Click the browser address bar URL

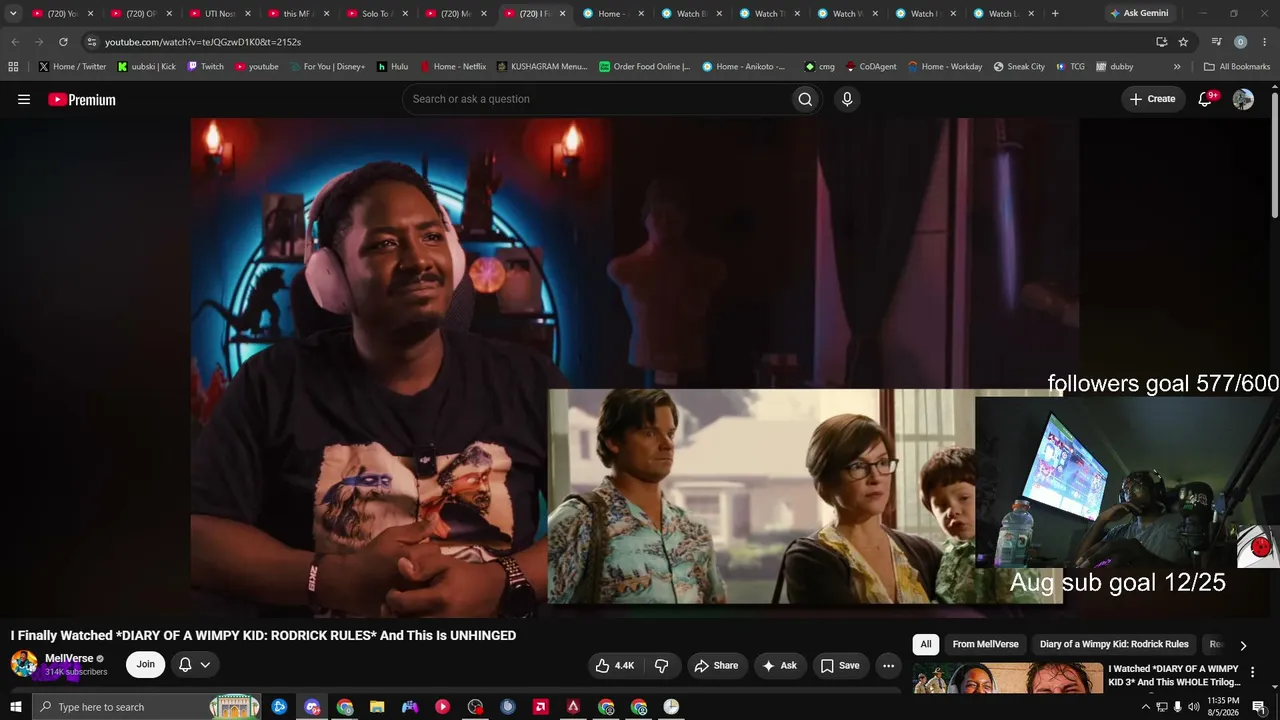(203, 42)
